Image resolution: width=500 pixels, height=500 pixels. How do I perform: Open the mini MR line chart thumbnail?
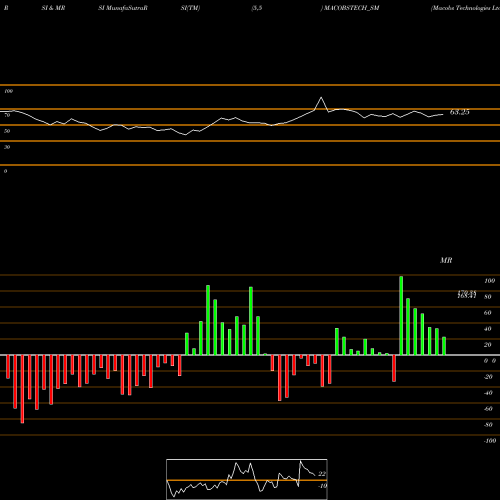pos(247,479)
